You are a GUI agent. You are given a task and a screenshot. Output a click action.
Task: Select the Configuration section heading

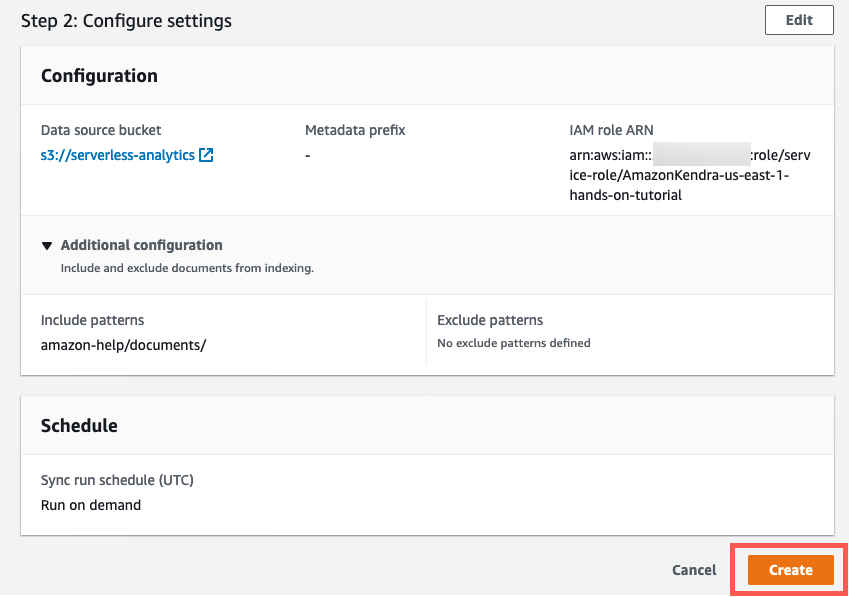[99, 75]
